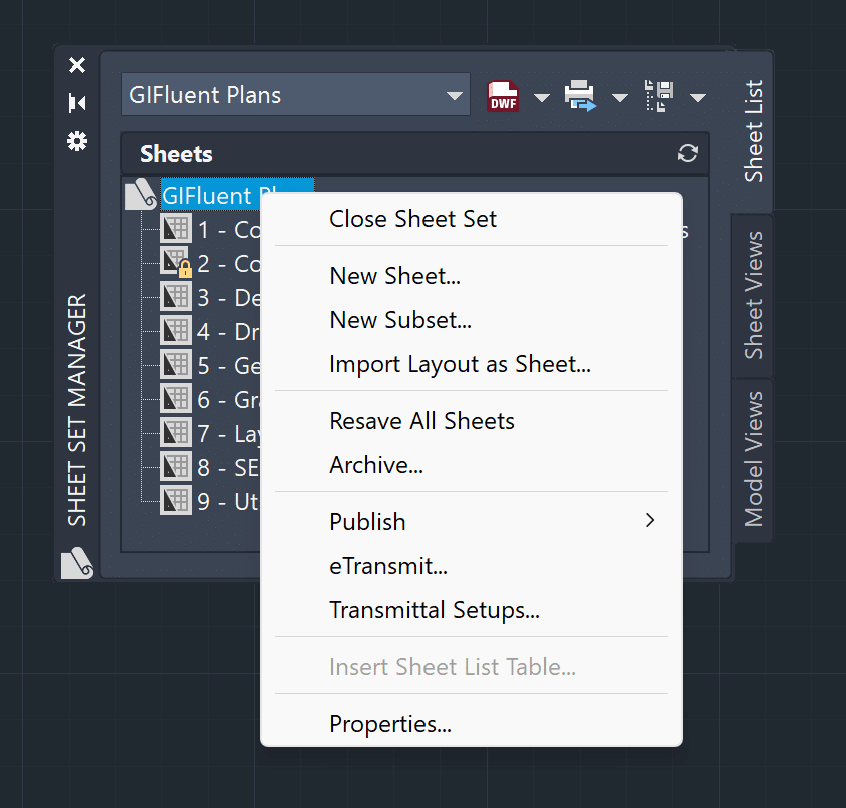Click the sheet set icon beside GIFluent Plans
846x808 pixels.
point(139,193)
